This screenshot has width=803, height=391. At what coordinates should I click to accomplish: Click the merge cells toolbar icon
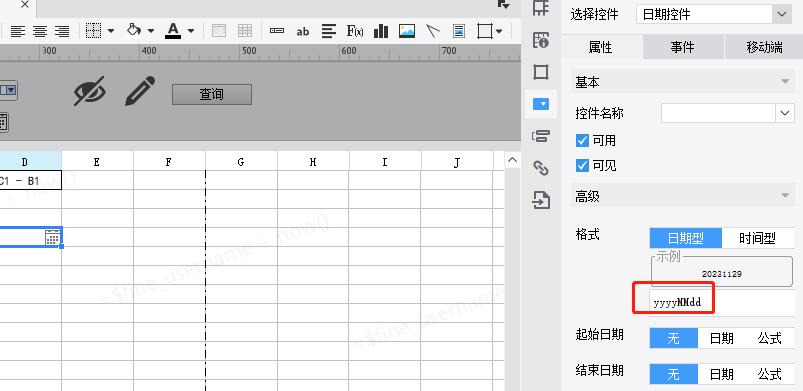click(219, 31)
